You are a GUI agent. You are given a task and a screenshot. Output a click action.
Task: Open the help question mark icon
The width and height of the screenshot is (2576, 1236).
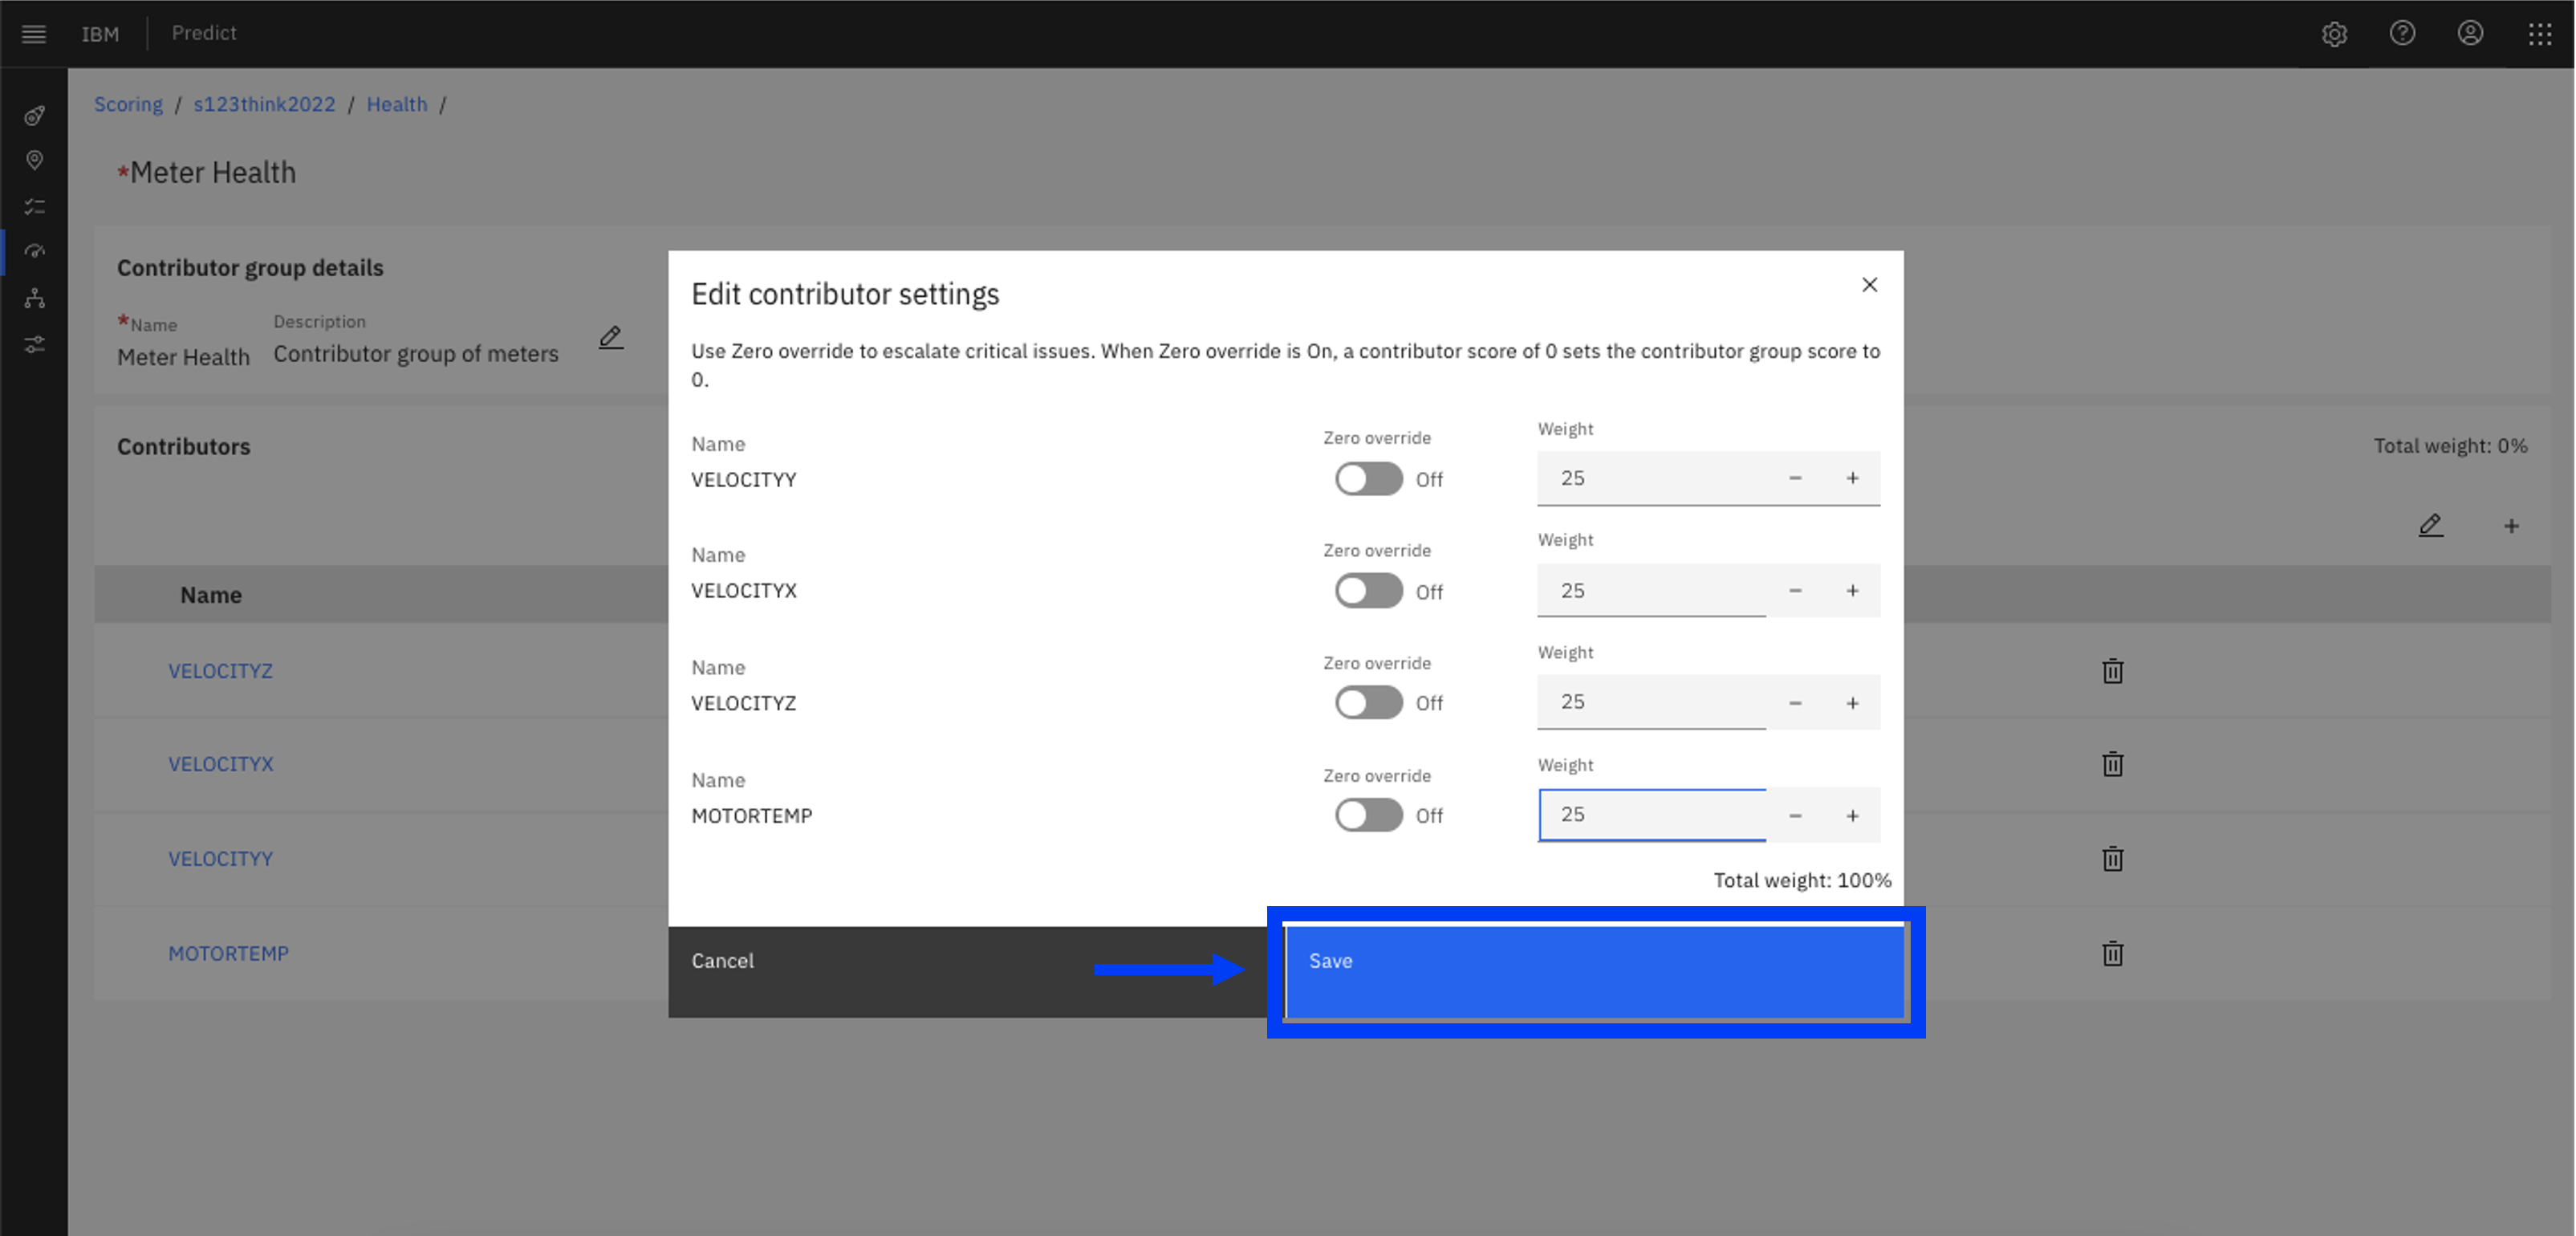click(x=2402, y=34)
